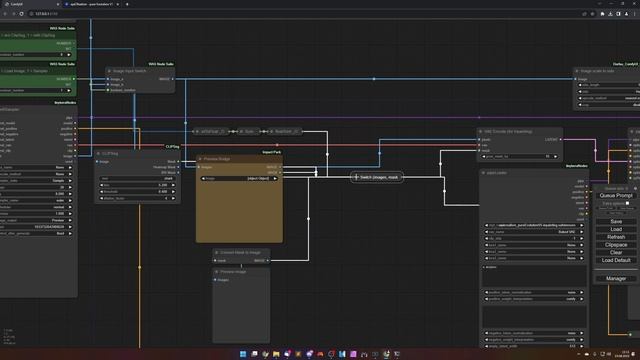This screenshot has width=640, height=360.
Task: Decrease CLIPSeg threshold with left arrow
Action: click(x=102, y=191)
